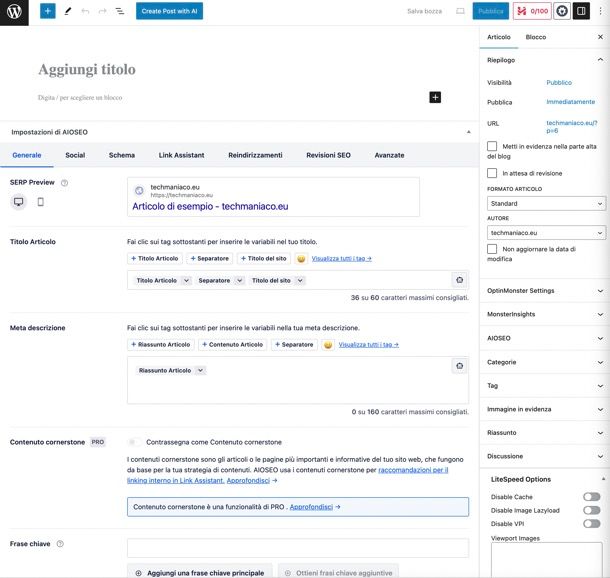Toggle 'Contrassegna come Contenuto cornerstone'
Image resolution: width=610 pixels, height=578 pixels.
(135, 442)
